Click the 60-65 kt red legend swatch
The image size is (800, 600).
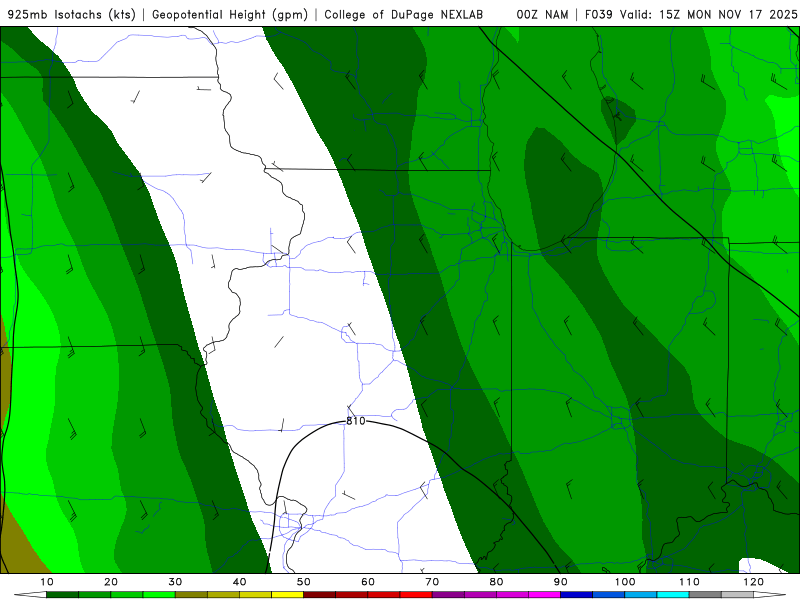384,595
